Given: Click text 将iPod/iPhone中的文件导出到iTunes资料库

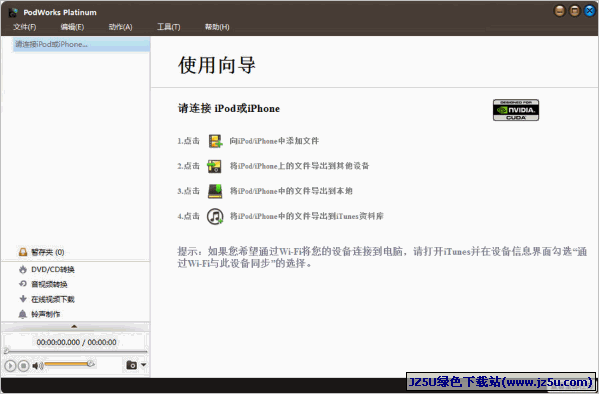Looking at the screenshot, I should (x=306, y=216).
